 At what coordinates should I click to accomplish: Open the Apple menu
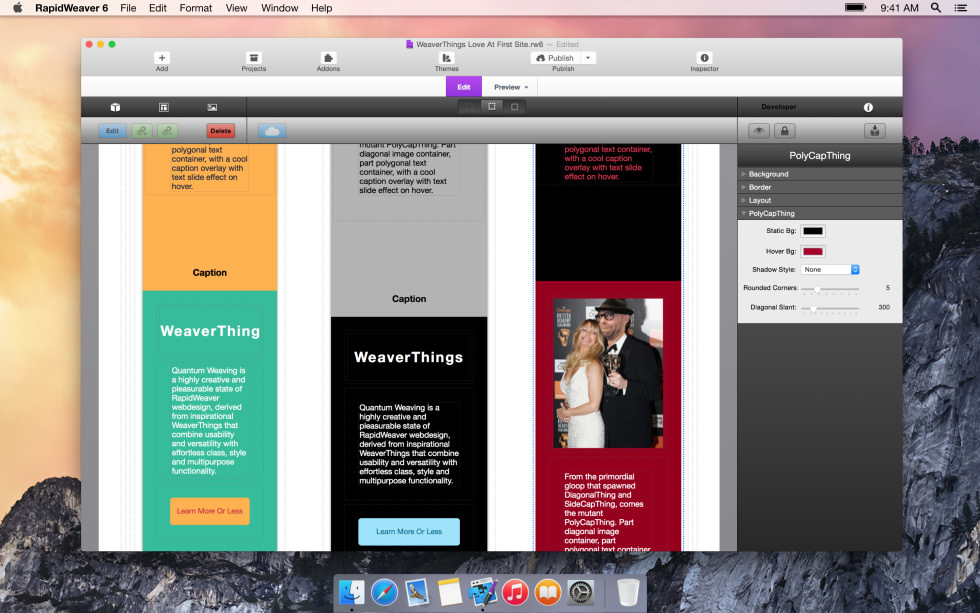tap(18, 7)
